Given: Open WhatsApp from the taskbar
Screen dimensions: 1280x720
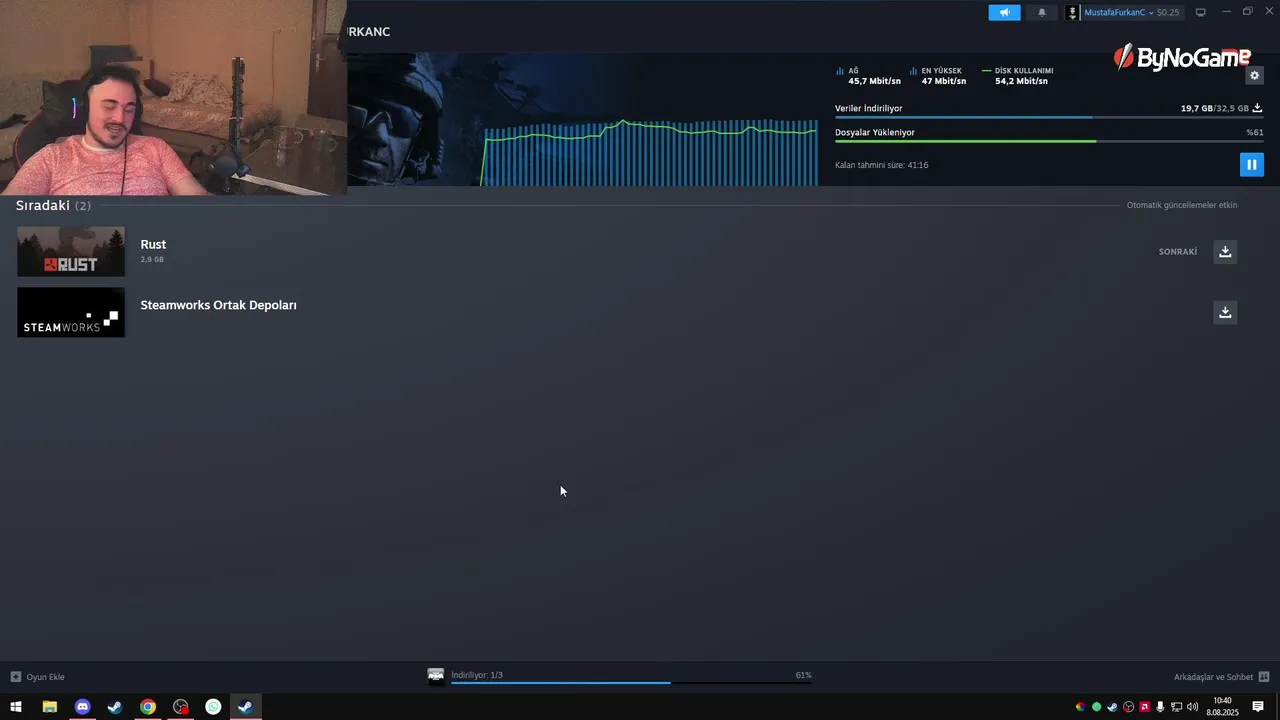Looking at the screenshot, I should tap(213, 707).
